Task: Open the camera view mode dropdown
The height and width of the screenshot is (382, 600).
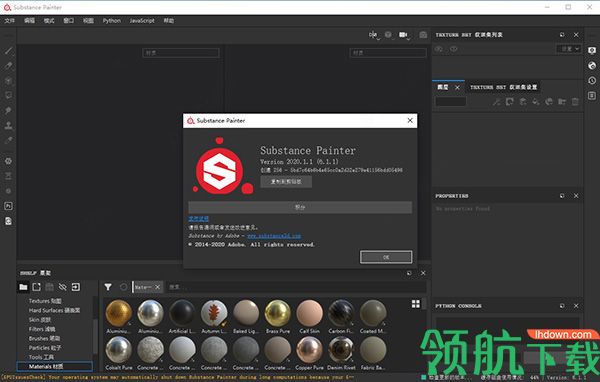Action: (x=404, y=35)
